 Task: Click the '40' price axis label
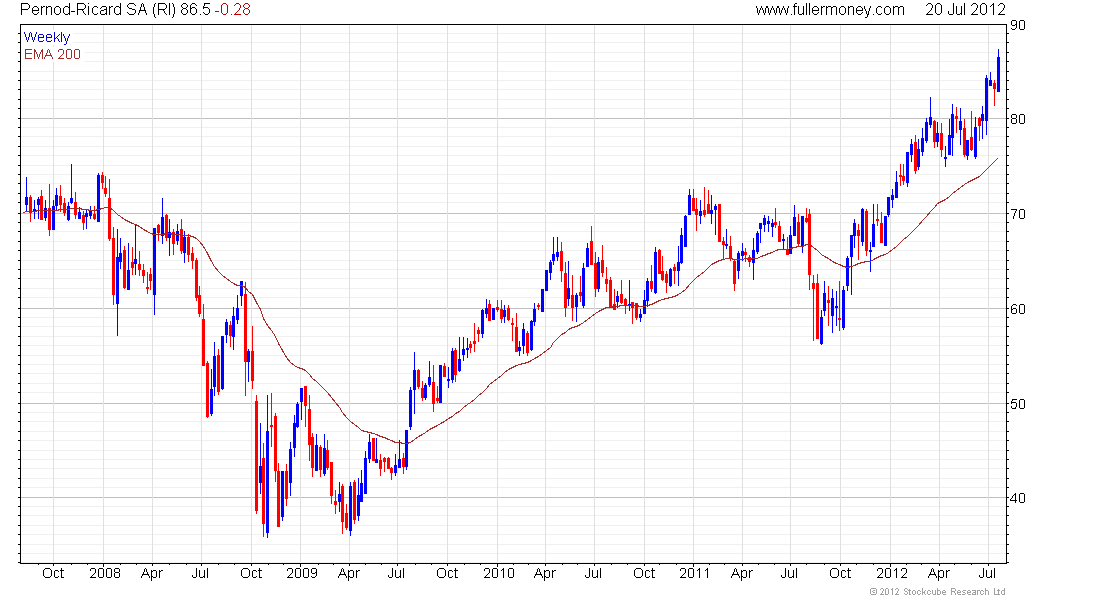(1017, 498)
